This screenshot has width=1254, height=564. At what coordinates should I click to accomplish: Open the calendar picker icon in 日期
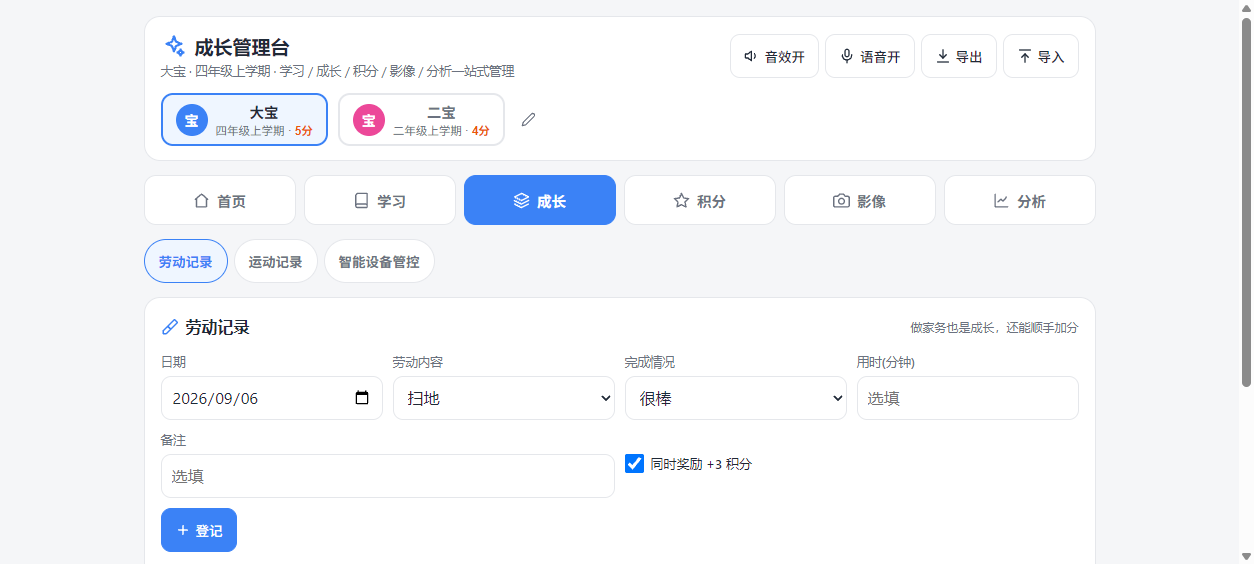point(362,398)
